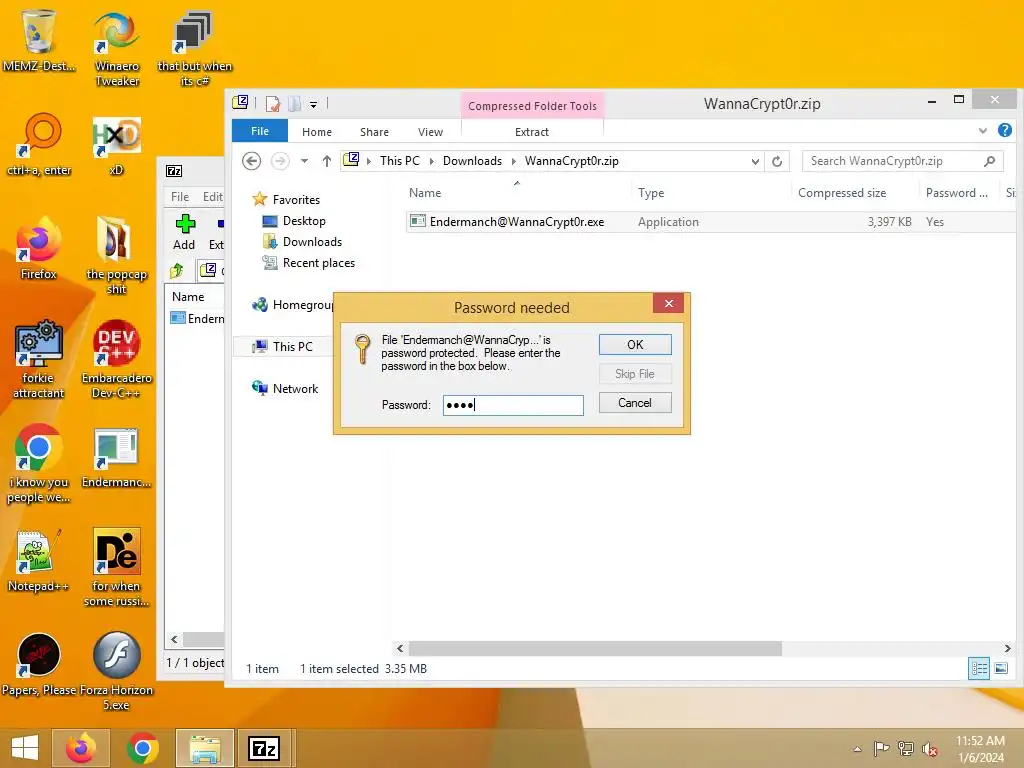Sort by Type column header
Viewport: 1024px width, 768px height.
click(651, 193)
